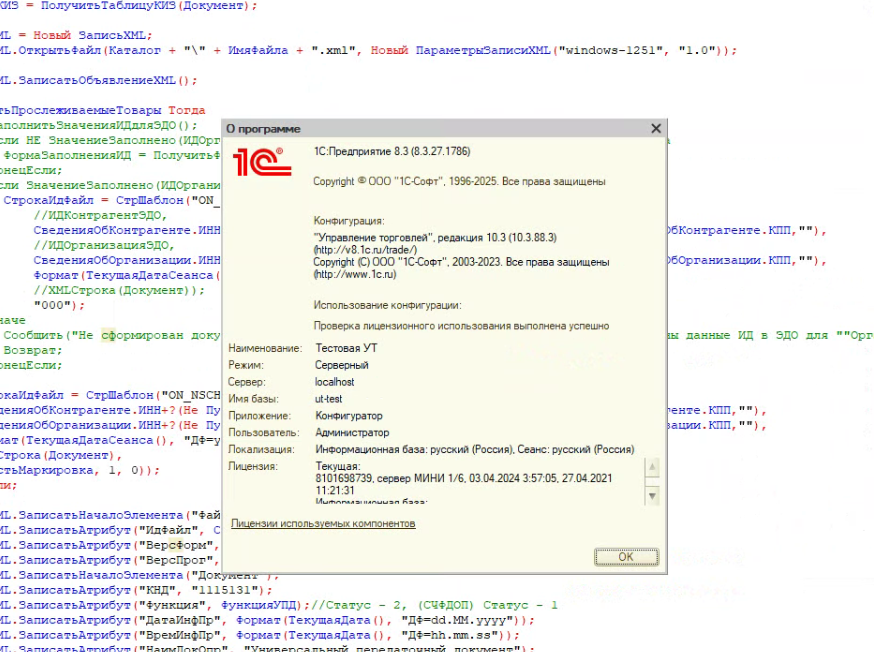This screenshot has width=874, height=652.
Task: Click code line with ФункцияУПД
Action: (x=279, y=605)
